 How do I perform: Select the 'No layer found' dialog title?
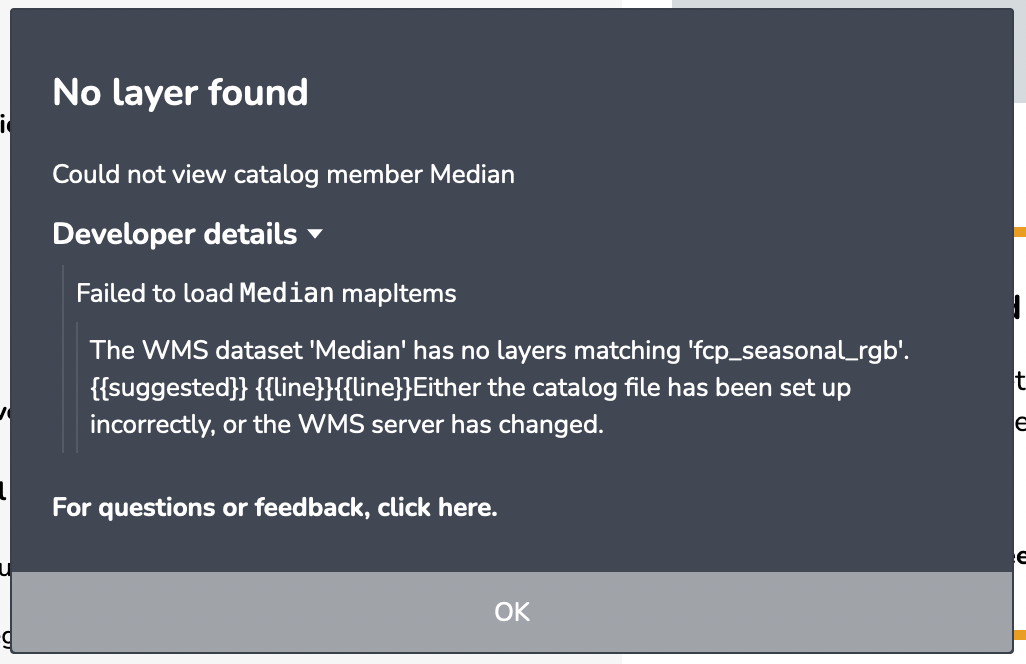(x=180, y=92)
